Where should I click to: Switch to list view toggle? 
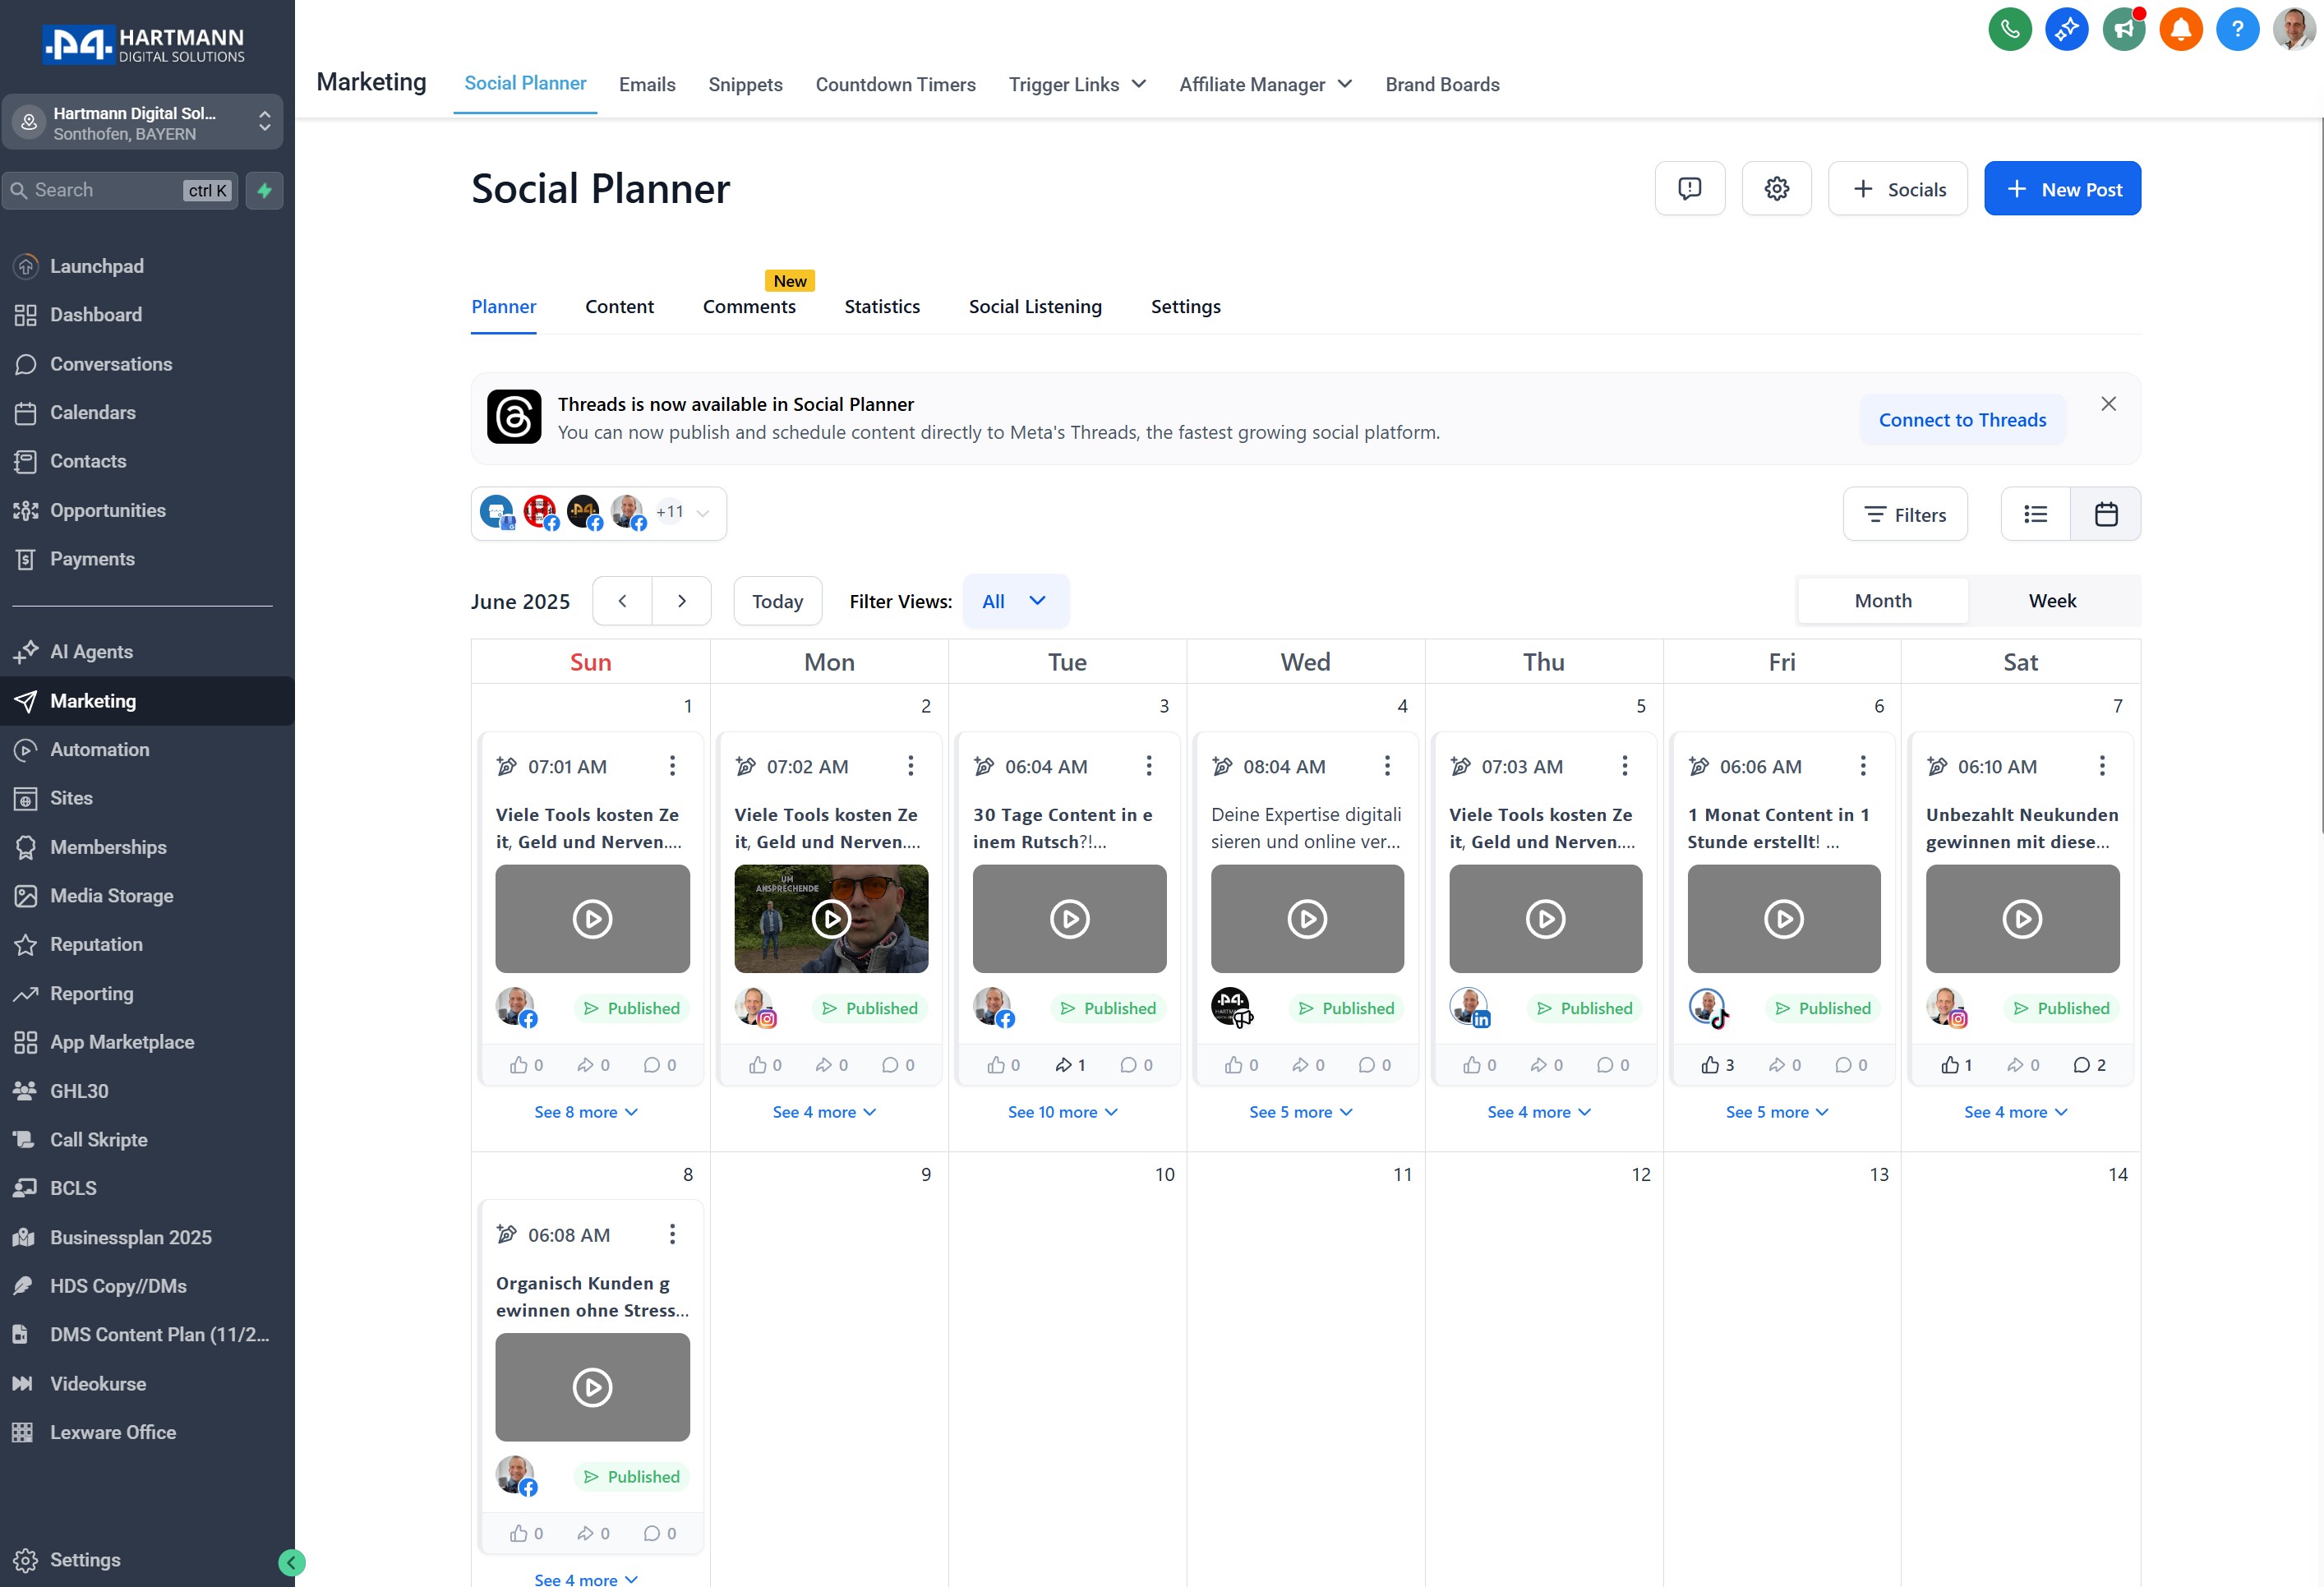pyautogui.click(x=2035, y=514)
